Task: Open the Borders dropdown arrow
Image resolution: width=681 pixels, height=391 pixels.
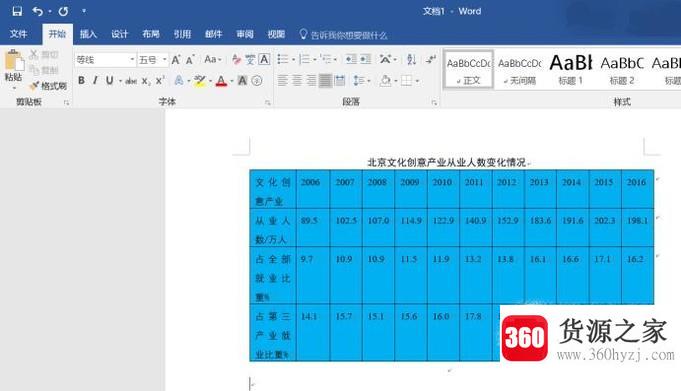Action: point(417,81)
